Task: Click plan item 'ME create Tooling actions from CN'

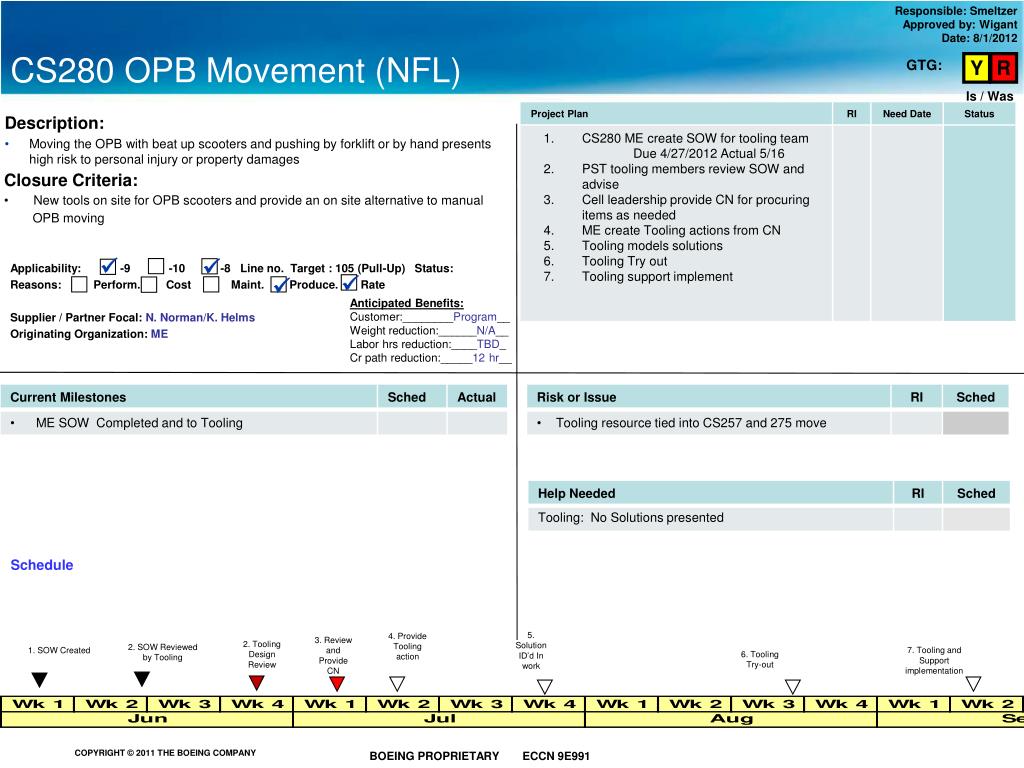Action: (x=681, y=231)
